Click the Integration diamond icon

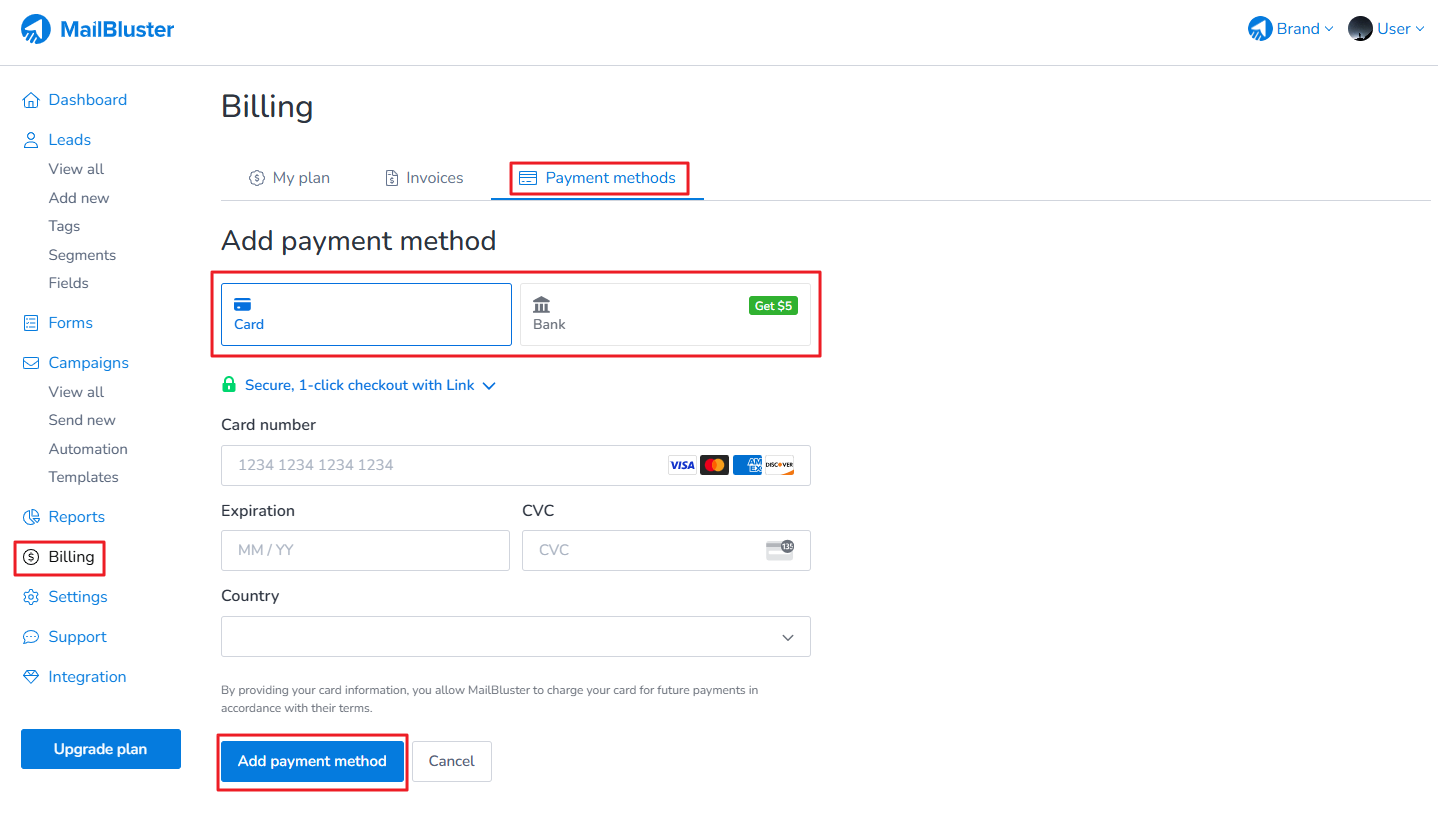coord(31,677)
